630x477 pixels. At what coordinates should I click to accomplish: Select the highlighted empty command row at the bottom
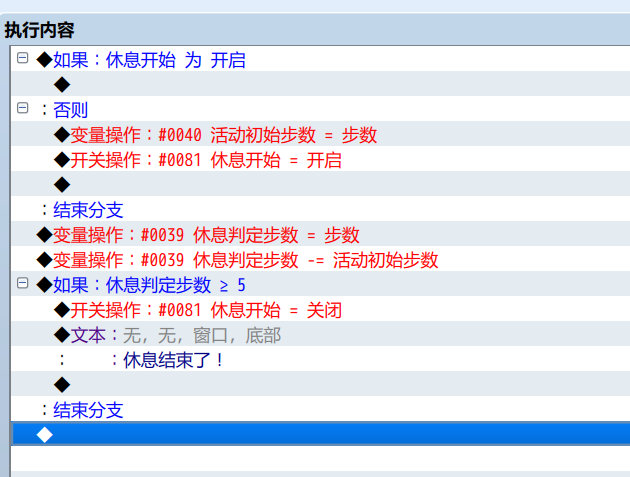(x=320, y=434)
